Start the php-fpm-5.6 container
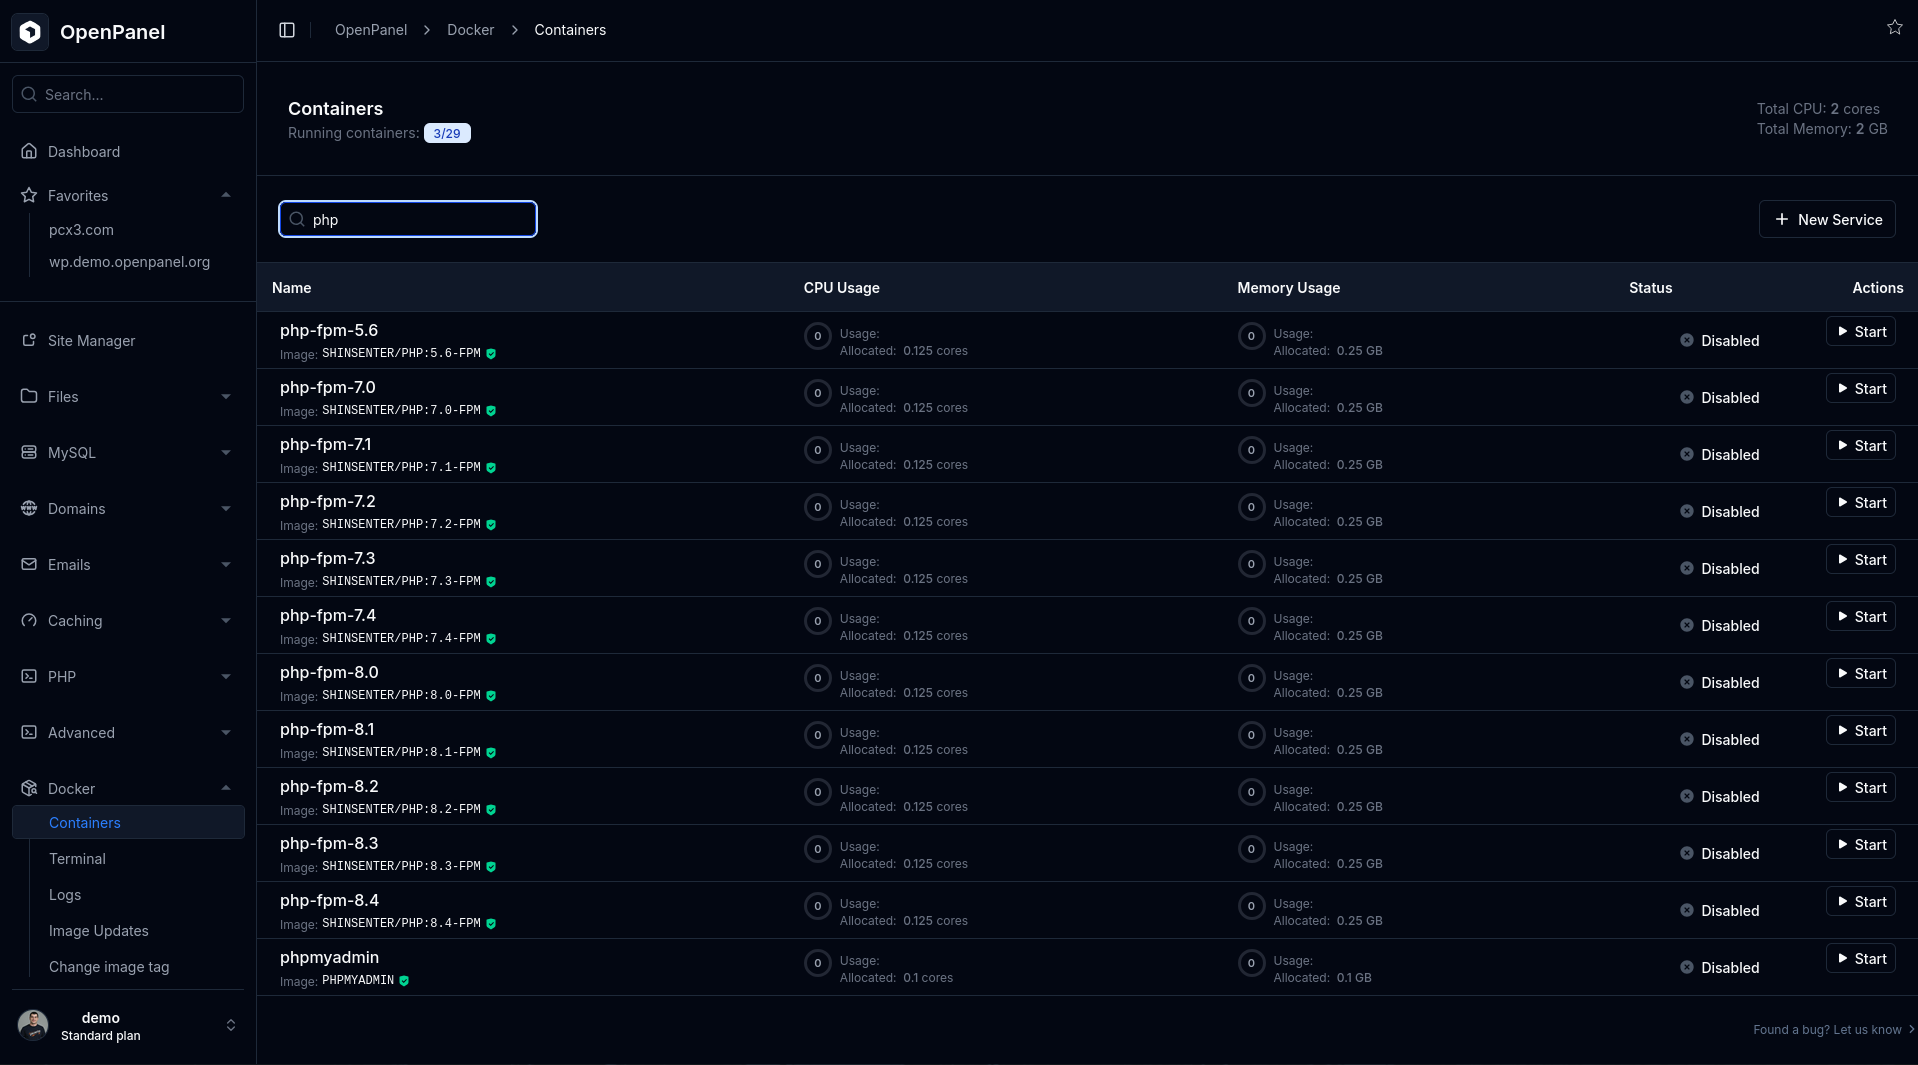The image size is (1918, 1065). coord(1861,332)
